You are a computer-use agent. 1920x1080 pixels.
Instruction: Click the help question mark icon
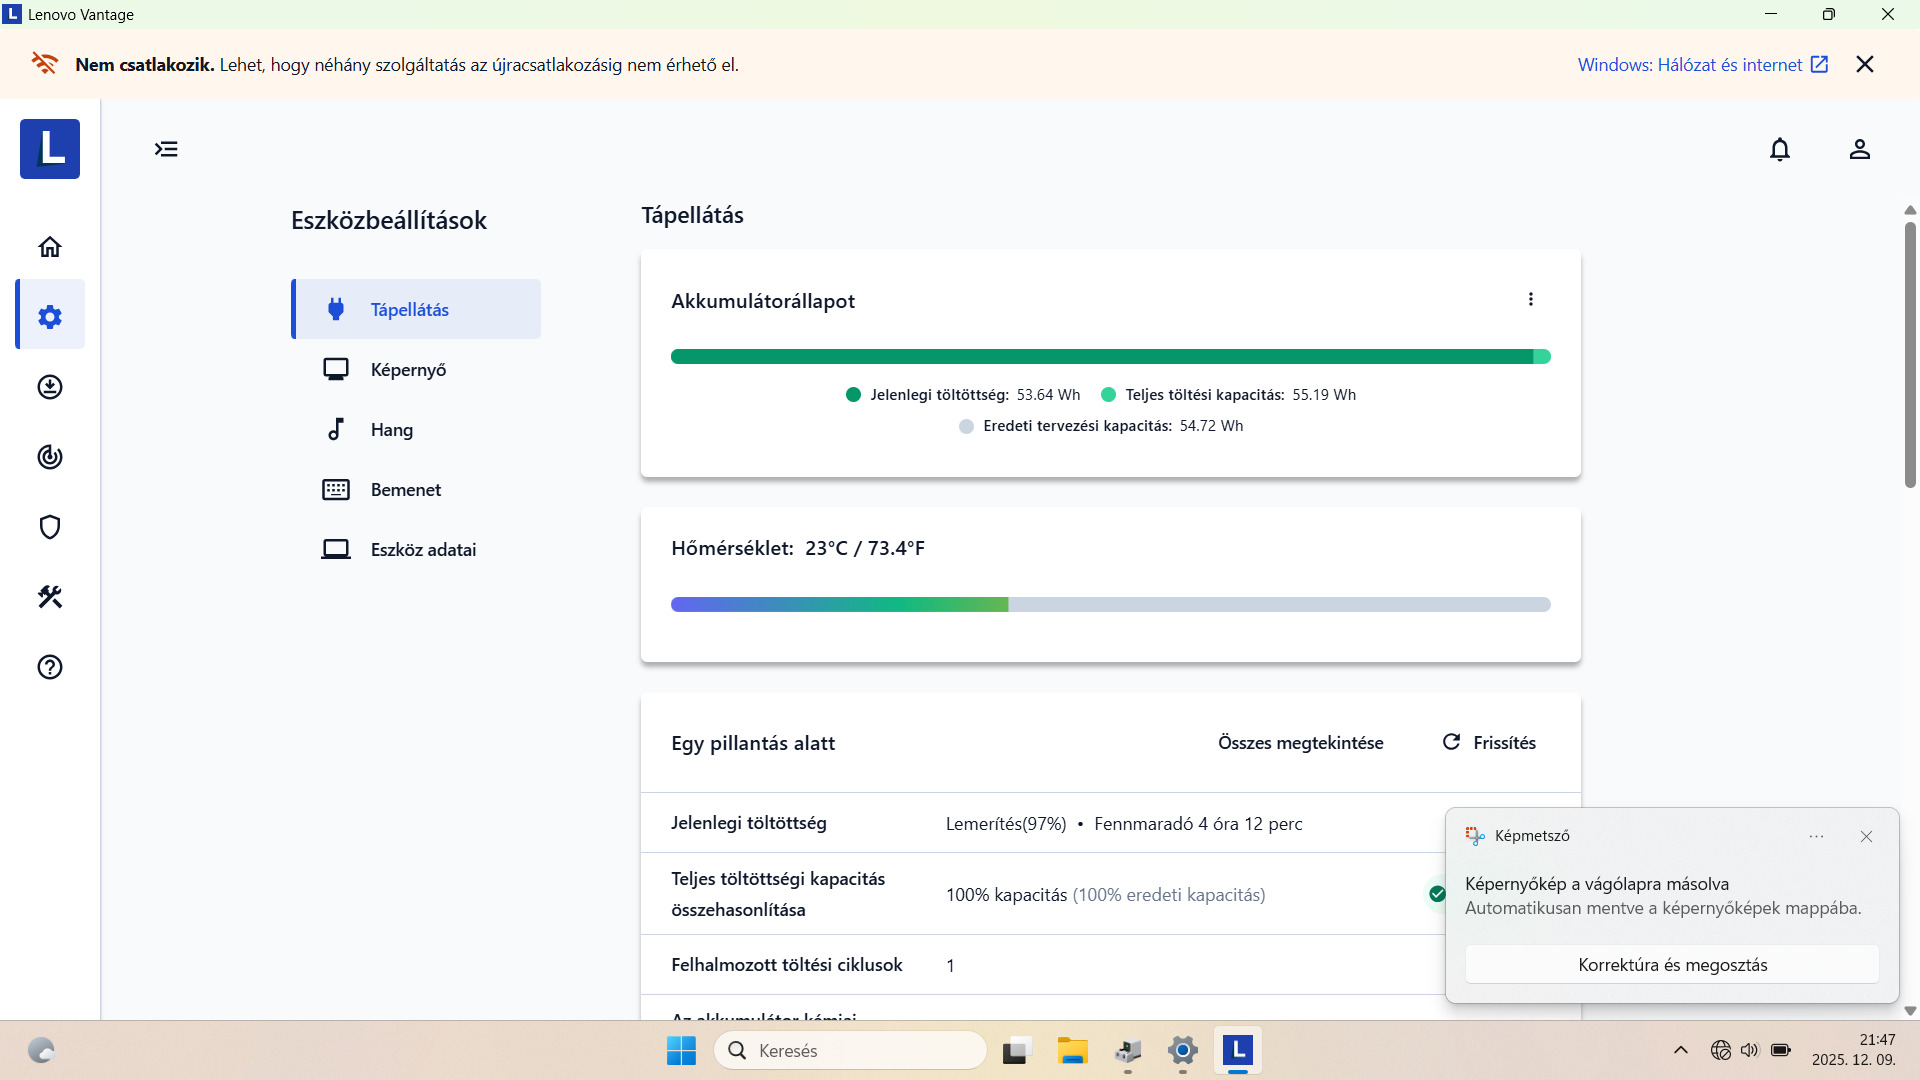click(50, 667)
